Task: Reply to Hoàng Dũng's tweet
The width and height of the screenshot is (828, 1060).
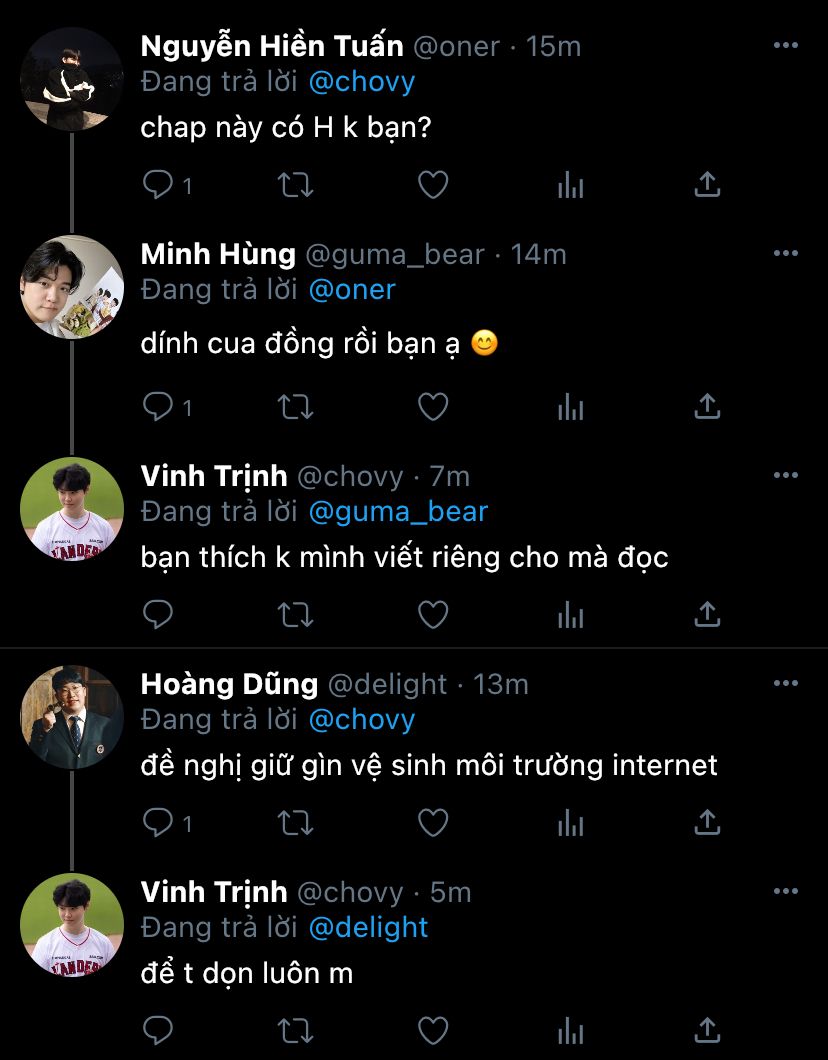Action: pos(159,822)
